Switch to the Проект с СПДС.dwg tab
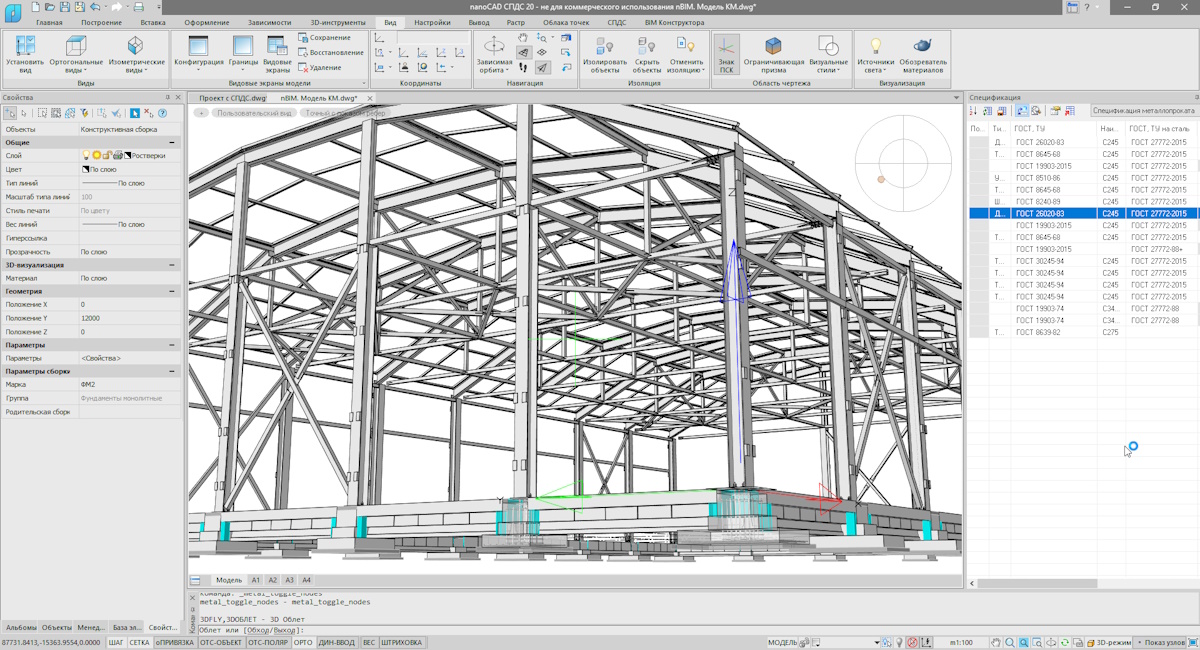Viewport: 1200px width, 650px height. click(232, 98)
